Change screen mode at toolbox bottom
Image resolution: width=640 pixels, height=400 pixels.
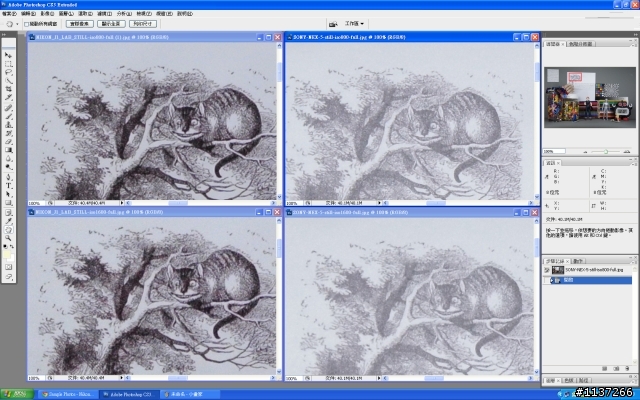[8, 277]
